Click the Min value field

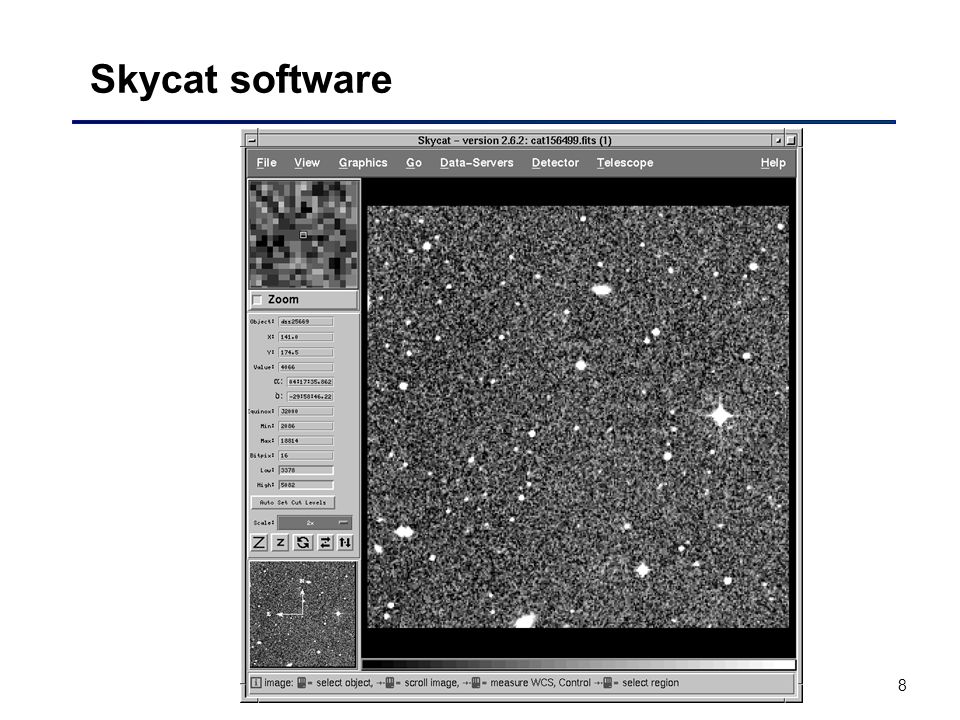point(306,426)
